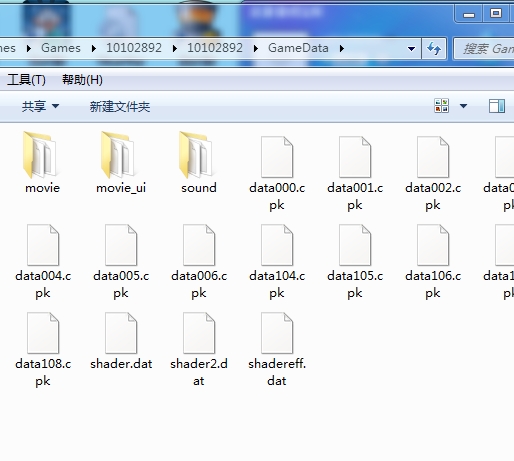Select the shader2.dat file
This screenshot has height=461, width=514.
point(199,349)
